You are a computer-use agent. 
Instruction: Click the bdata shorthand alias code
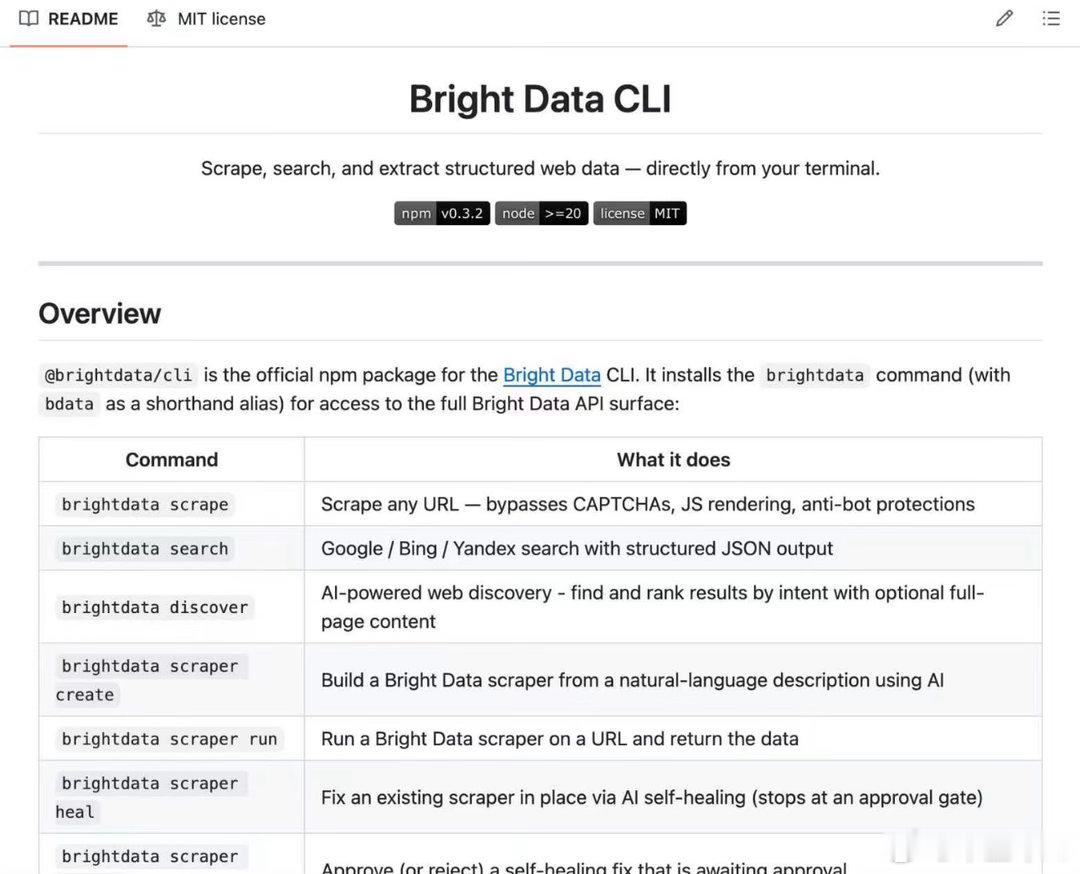[69, 404]
